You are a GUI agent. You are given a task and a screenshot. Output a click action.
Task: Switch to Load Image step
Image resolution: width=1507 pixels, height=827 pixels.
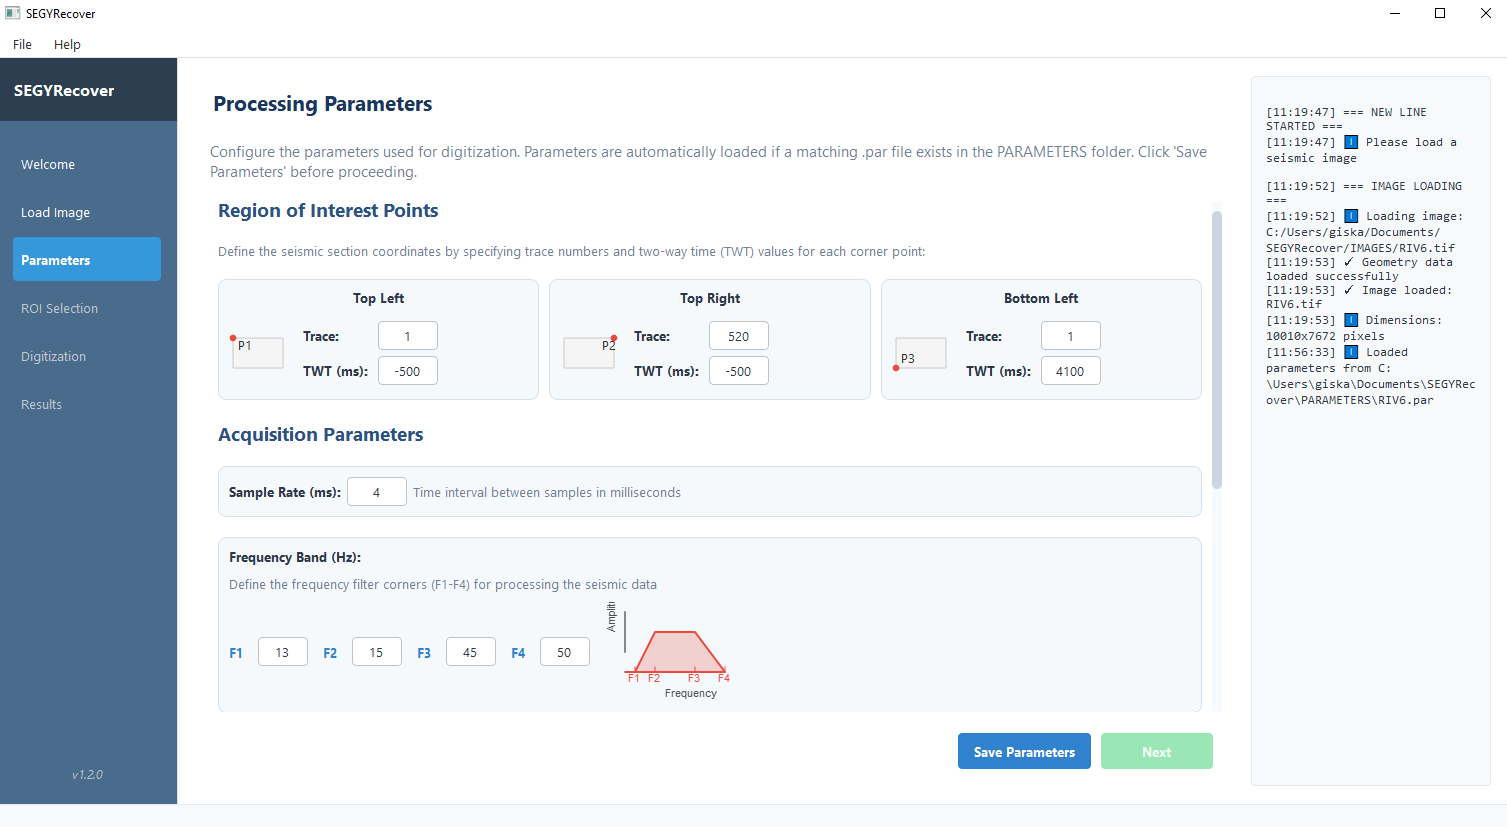tap(87, 212)
